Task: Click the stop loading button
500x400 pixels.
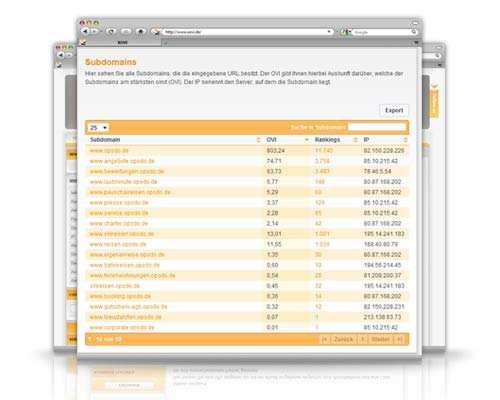Action: 126,31
